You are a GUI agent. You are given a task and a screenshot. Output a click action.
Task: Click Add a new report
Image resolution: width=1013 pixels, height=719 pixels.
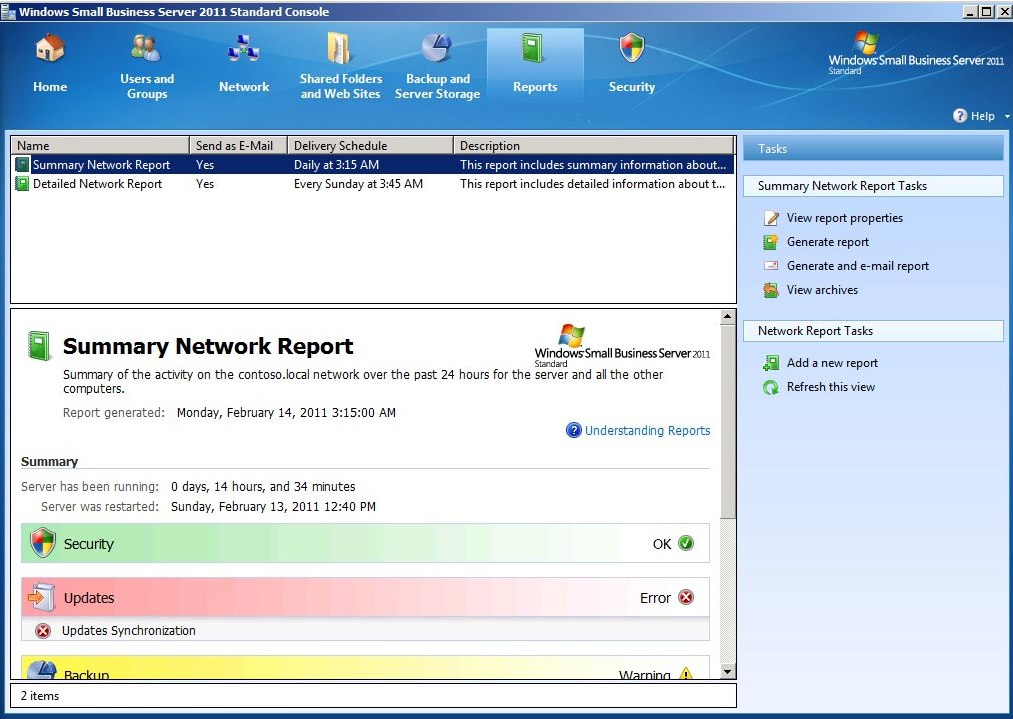[832, 363]
